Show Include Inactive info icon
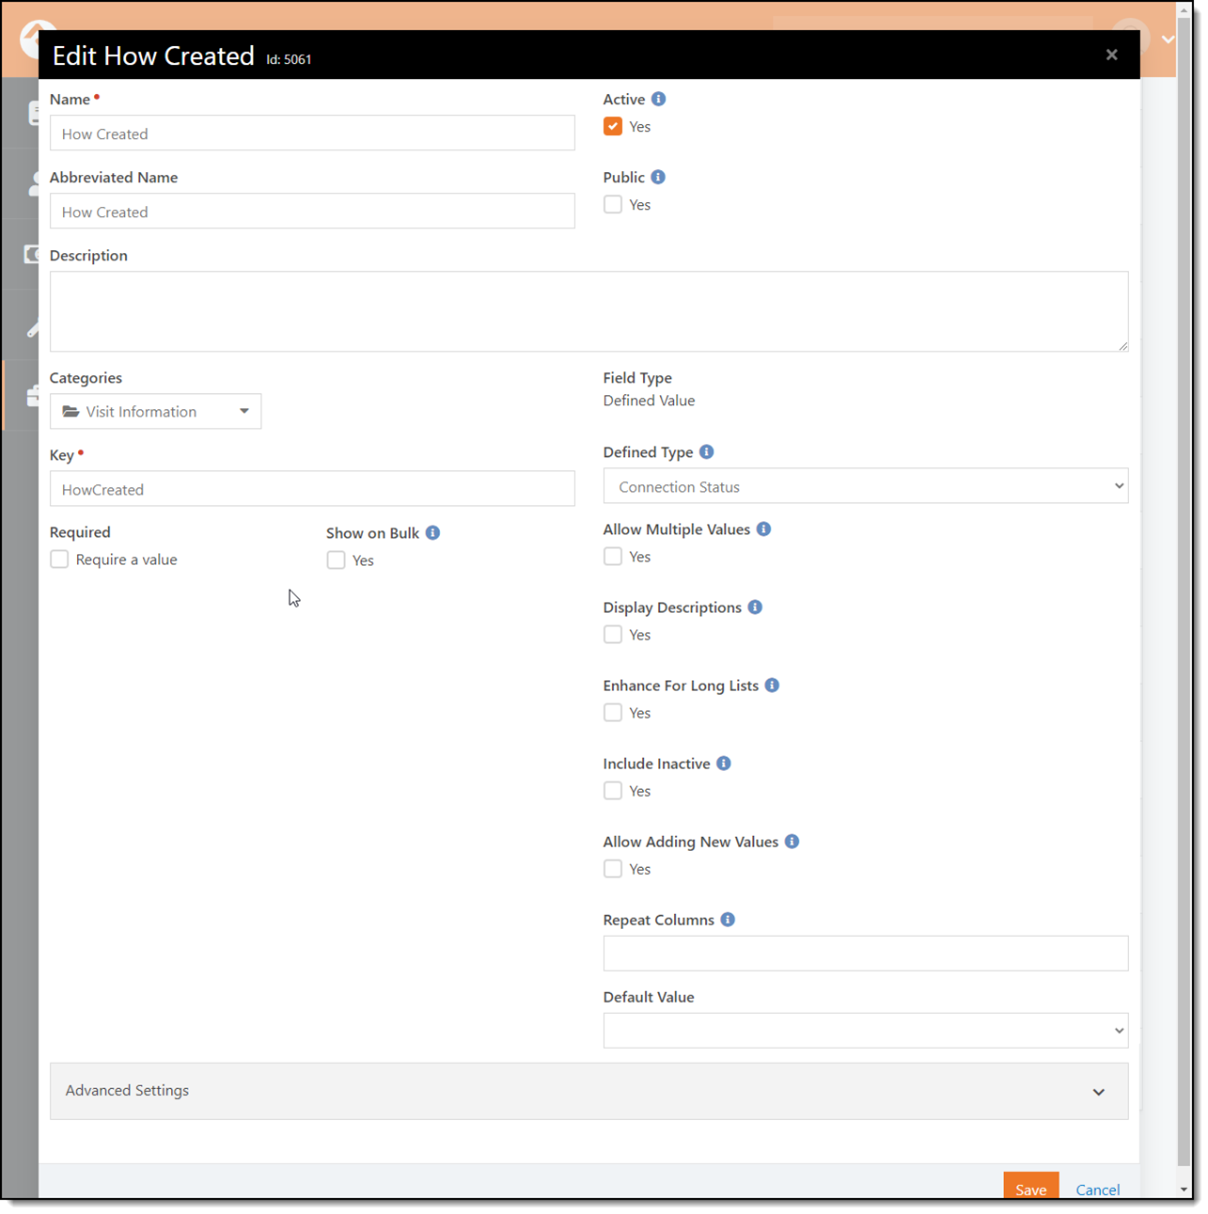 tap(724, 763)
